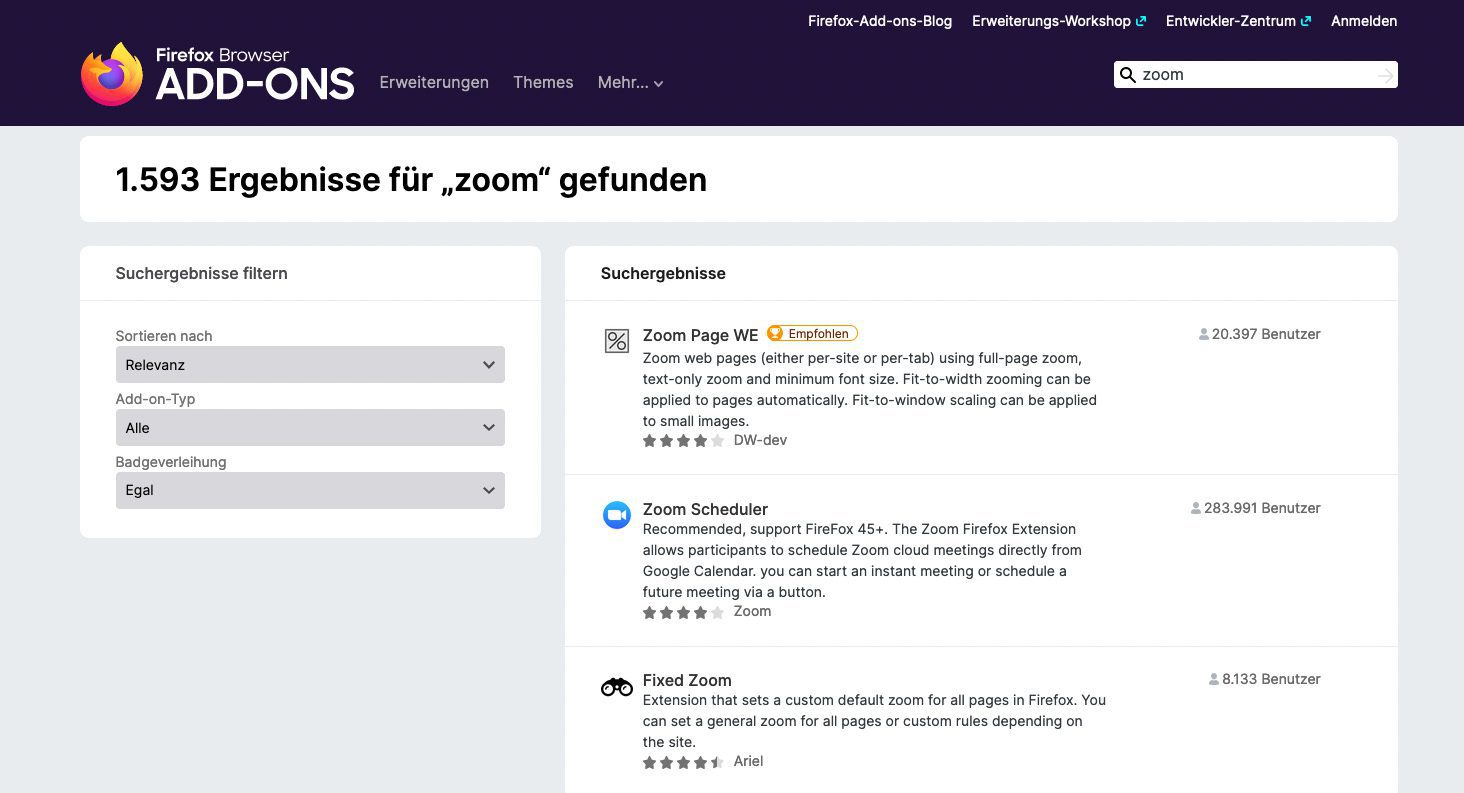Click the Empfohlen recommended badge
This screenshot has height=793, width=1464.
tap(812, 334)
